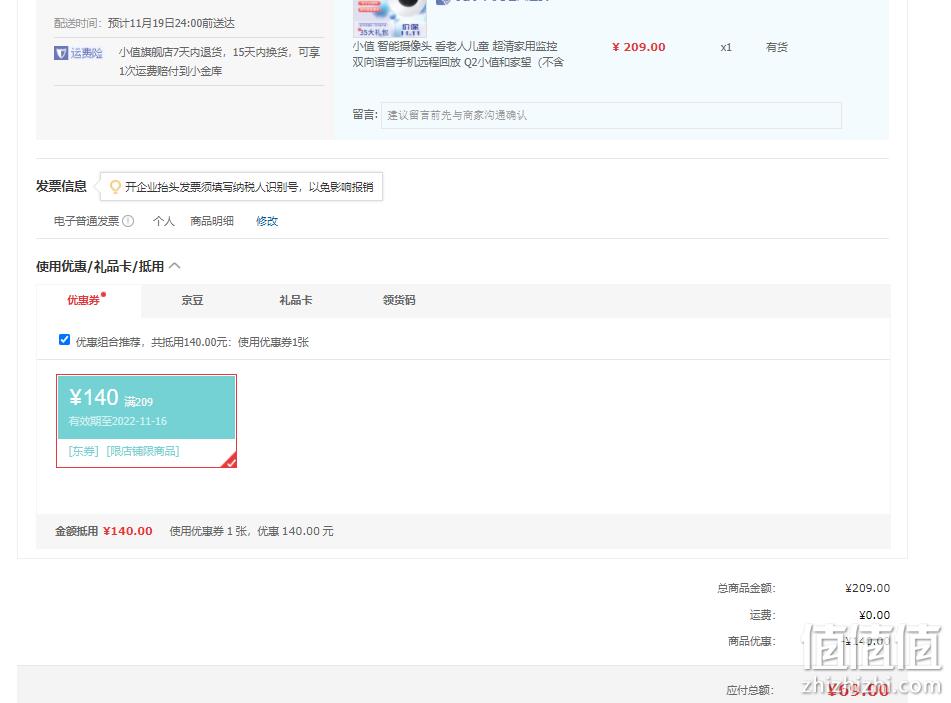Switch to the 领货码 tab
Image resolution: width=951 pixels, height=703 pixels.
click(399, 300)
